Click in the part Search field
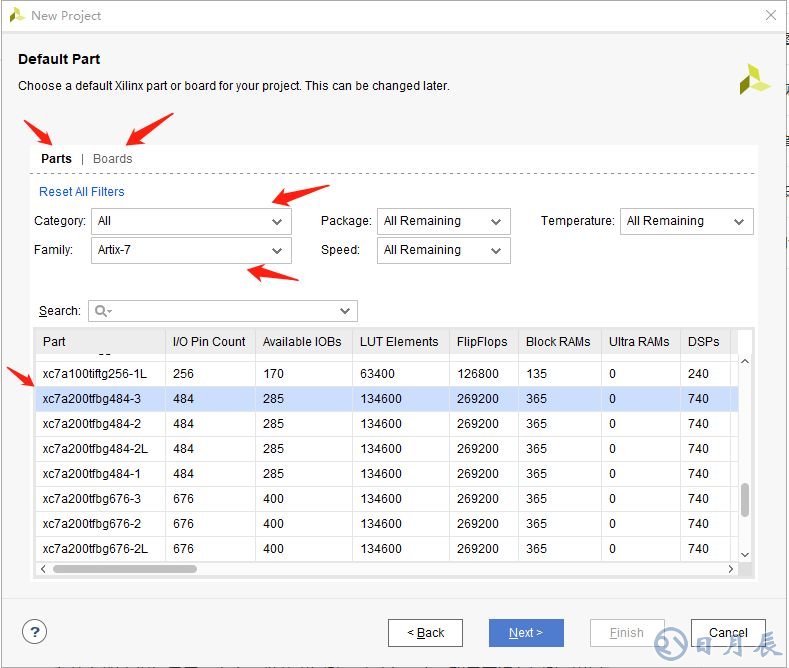 (x=225, y=311)
